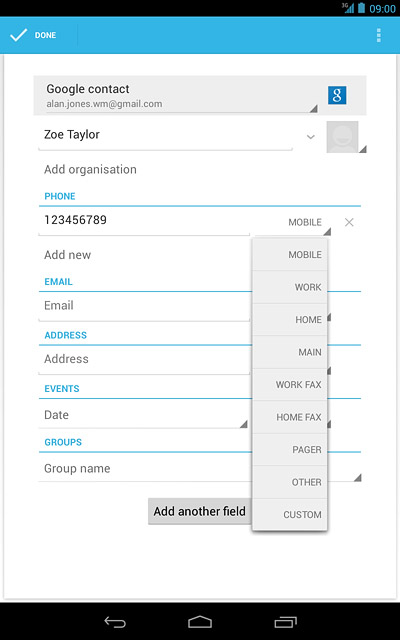Focus the Email input field

tap(144, 306)
